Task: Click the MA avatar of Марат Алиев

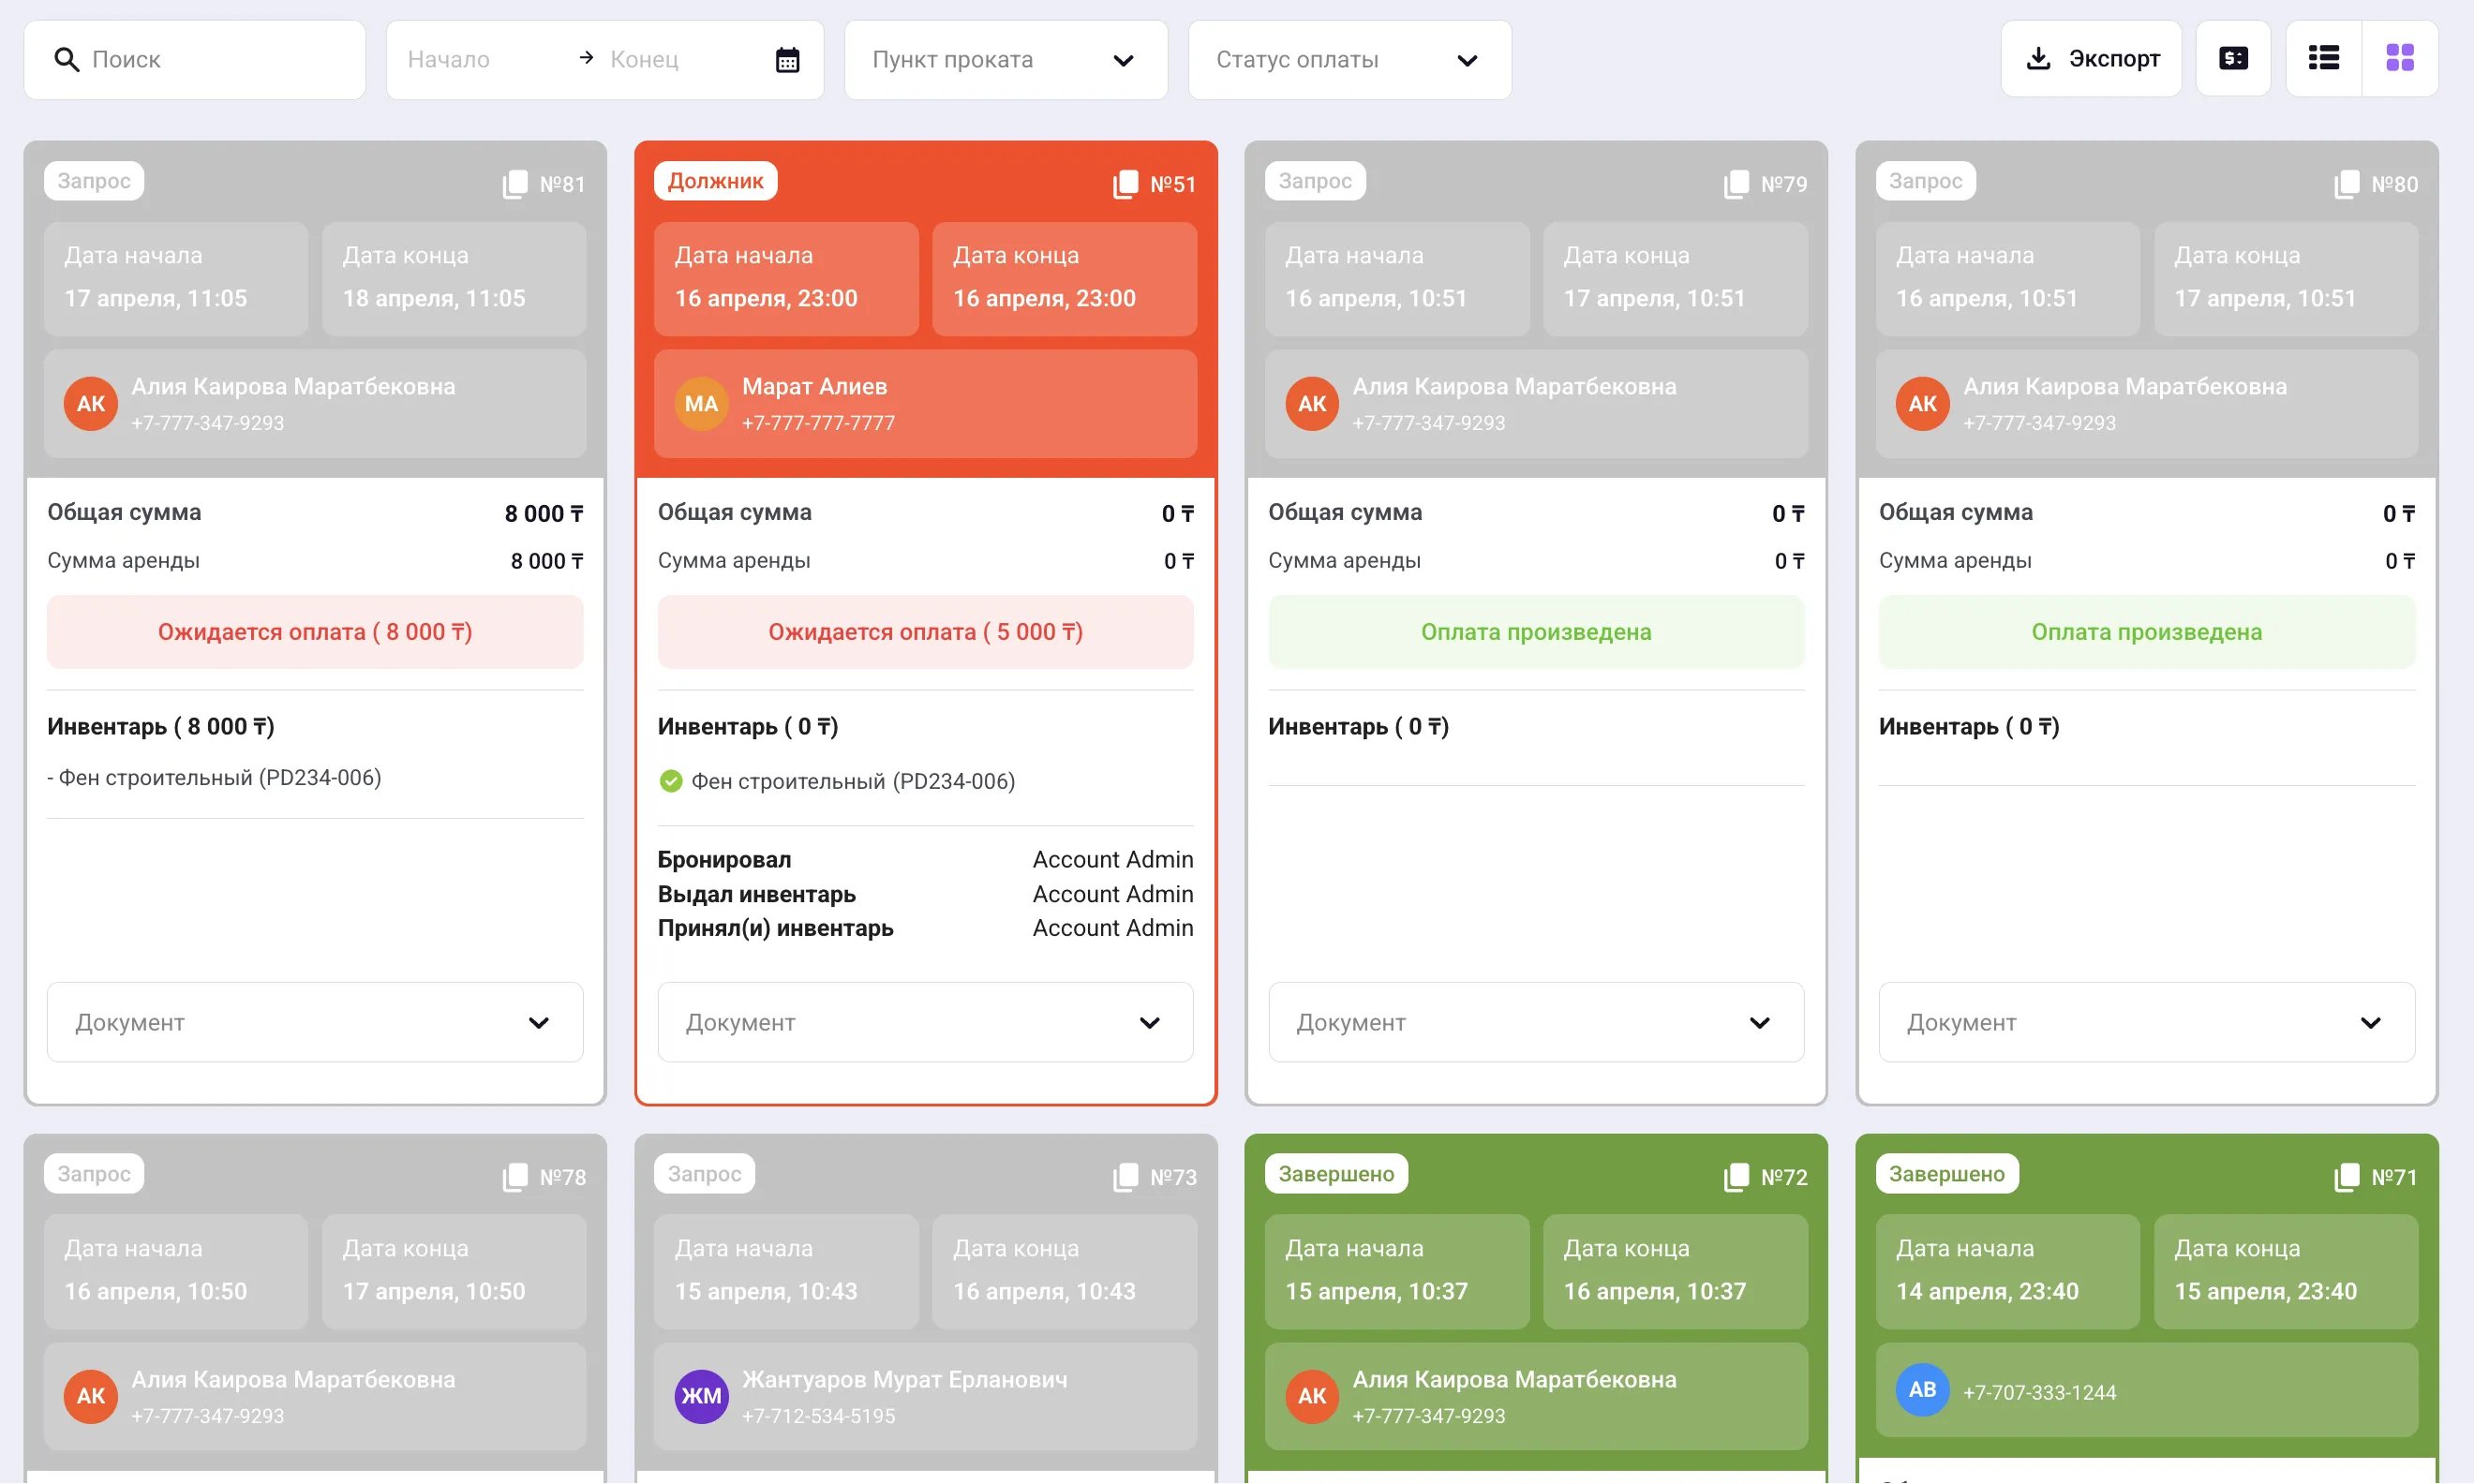Action: 701,404
